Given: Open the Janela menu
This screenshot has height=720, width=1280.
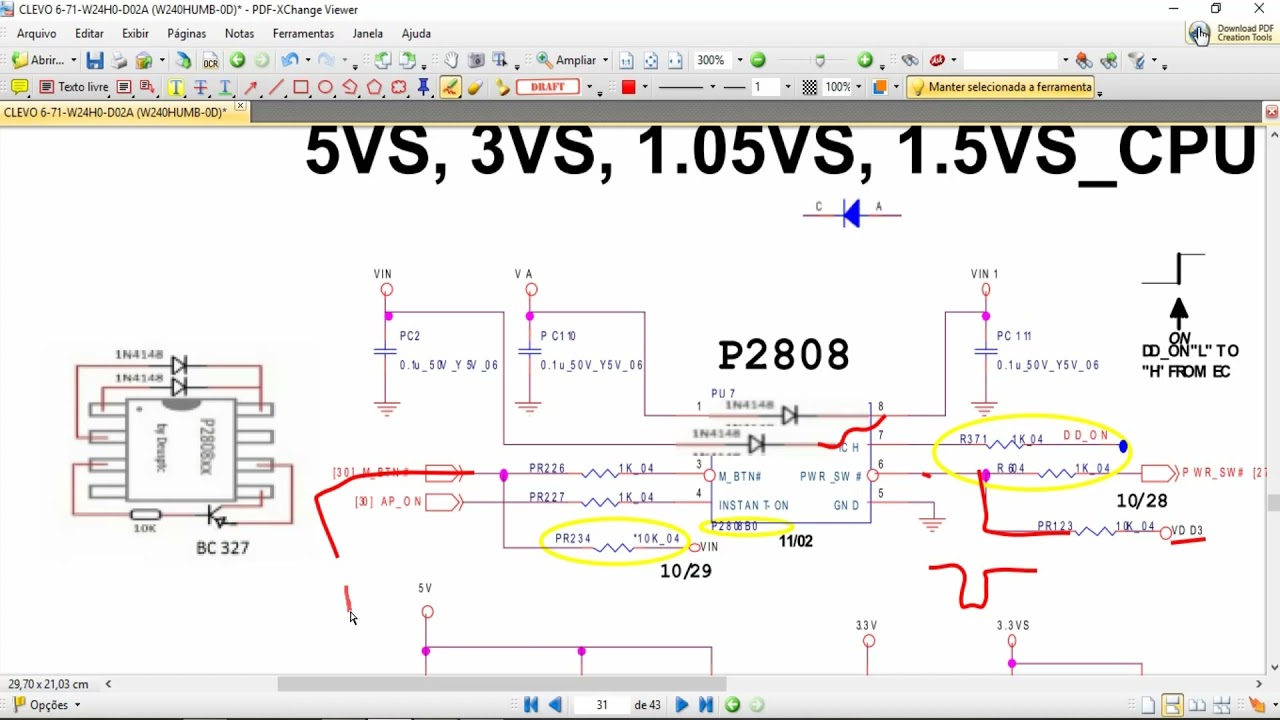Looking at the screenshot, I should point(367,33).
